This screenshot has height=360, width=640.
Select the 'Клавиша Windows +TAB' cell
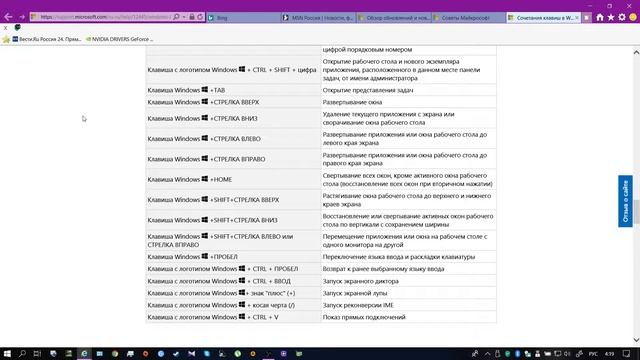(233, 90)
